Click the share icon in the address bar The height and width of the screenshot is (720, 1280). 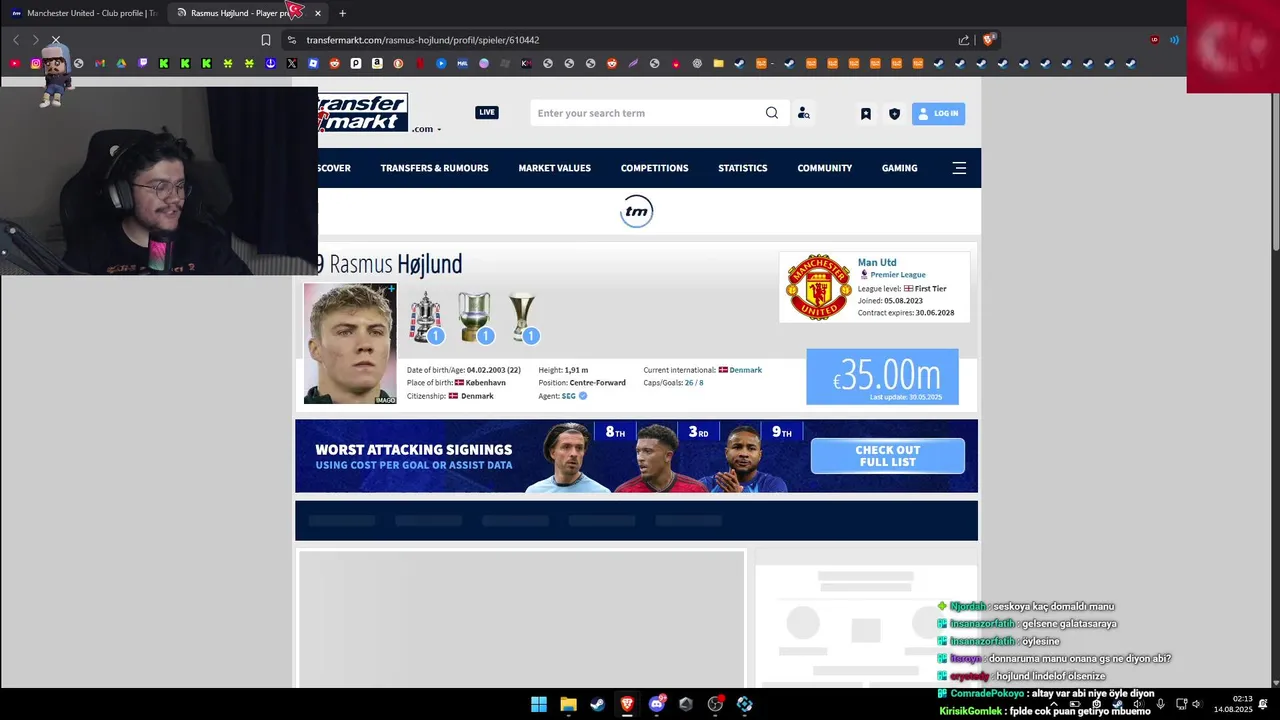[x=964, y=40]
